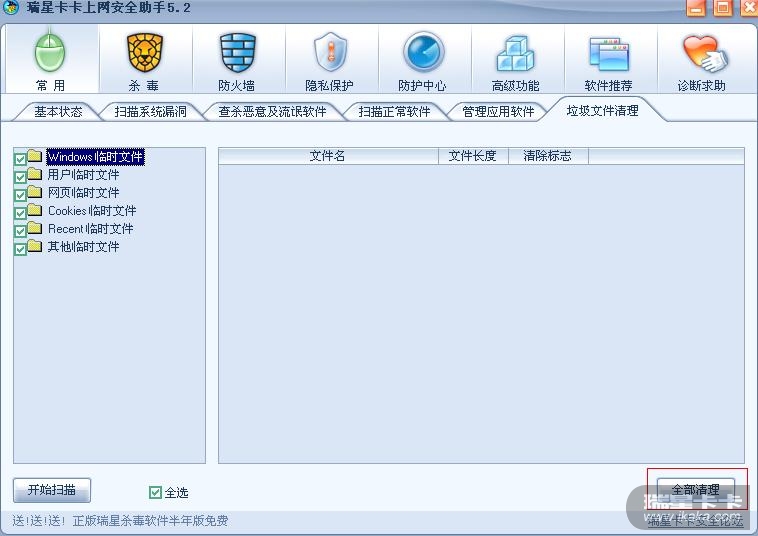Open the 防火墙 firewall brick shield
Image resolution: width=758 pixels, height=536 pixels.
click(x=237, y=59)
